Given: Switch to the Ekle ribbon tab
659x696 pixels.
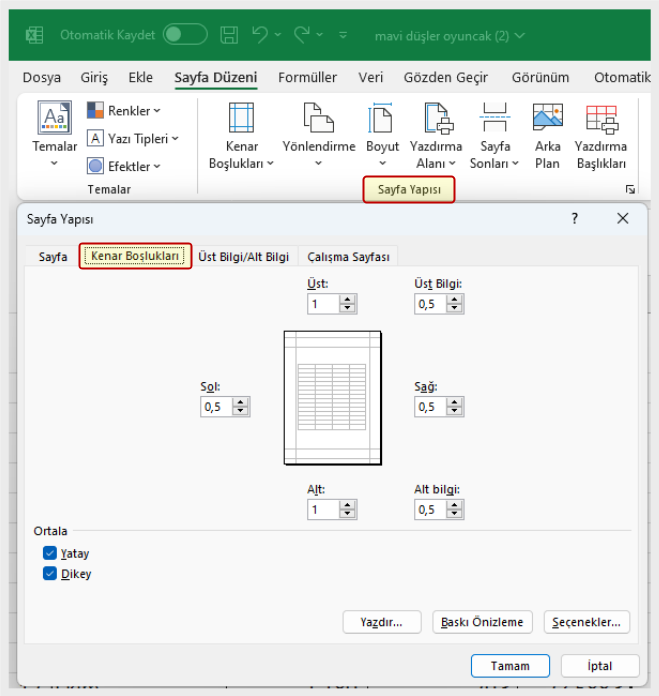Looking at the screenshot, I should (140, 78).
